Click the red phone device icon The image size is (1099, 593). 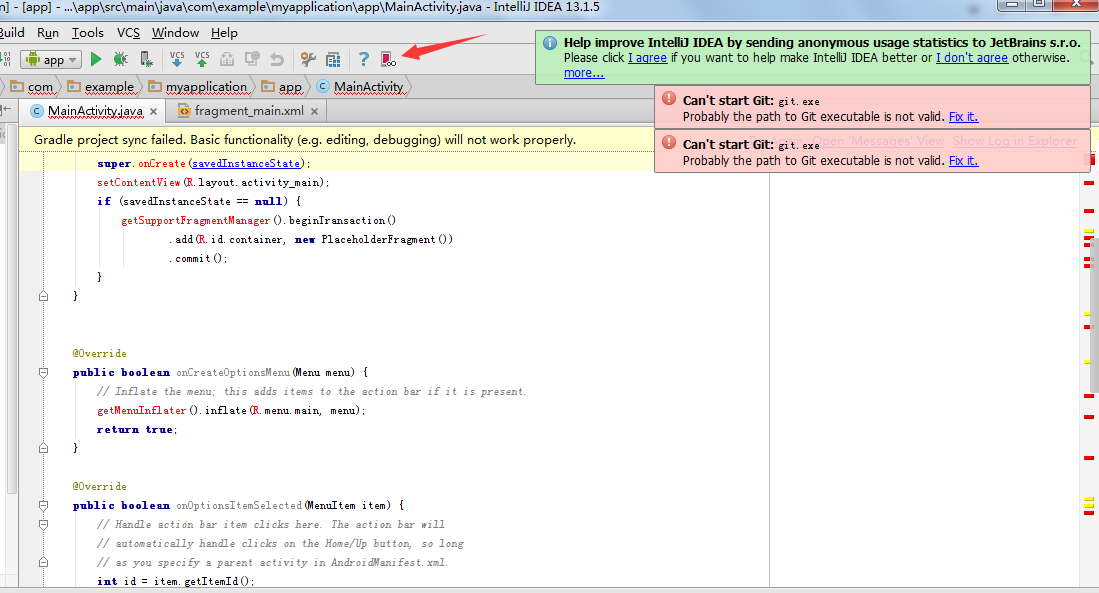[388, 60]
